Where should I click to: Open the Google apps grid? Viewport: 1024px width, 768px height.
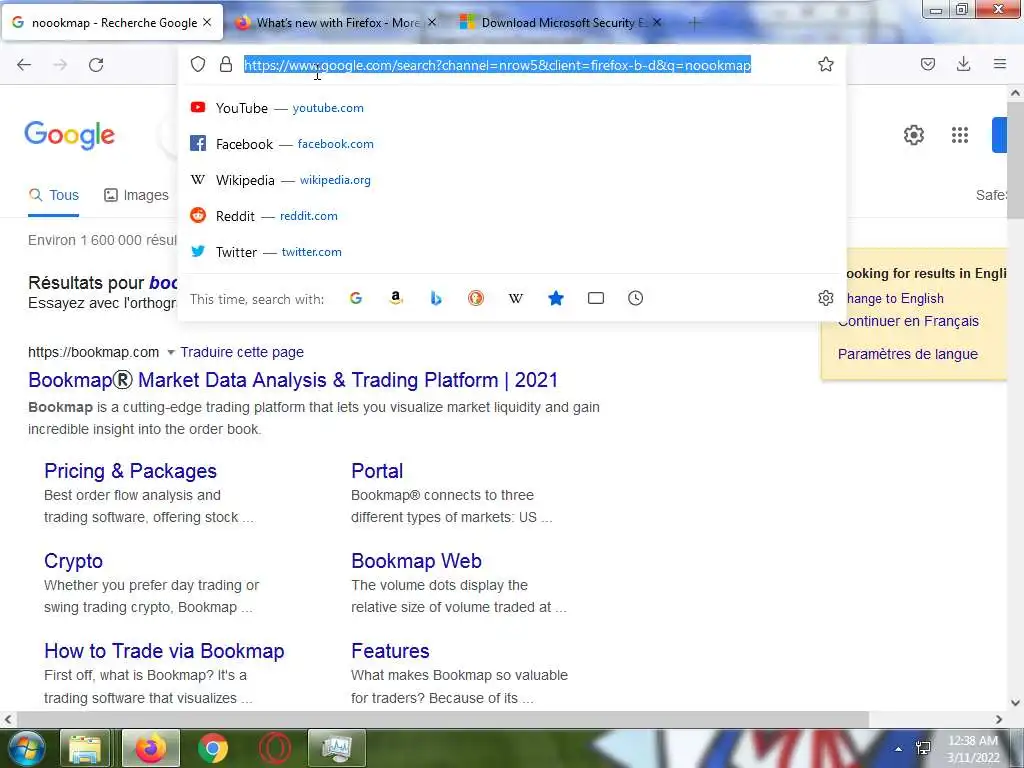[960, 135]
